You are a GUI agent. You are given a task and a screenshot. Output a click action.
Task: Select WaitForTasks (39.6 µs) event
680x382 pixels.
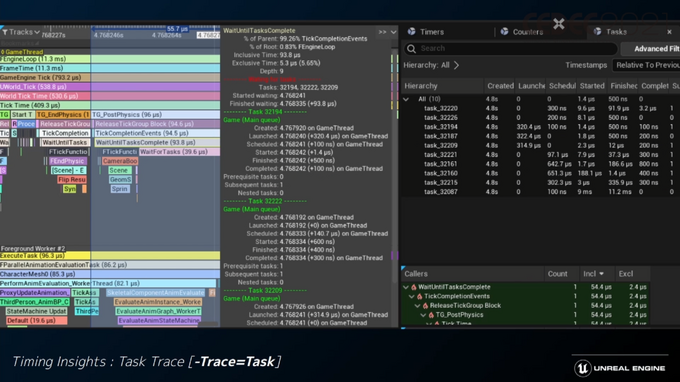click(179, 152)
